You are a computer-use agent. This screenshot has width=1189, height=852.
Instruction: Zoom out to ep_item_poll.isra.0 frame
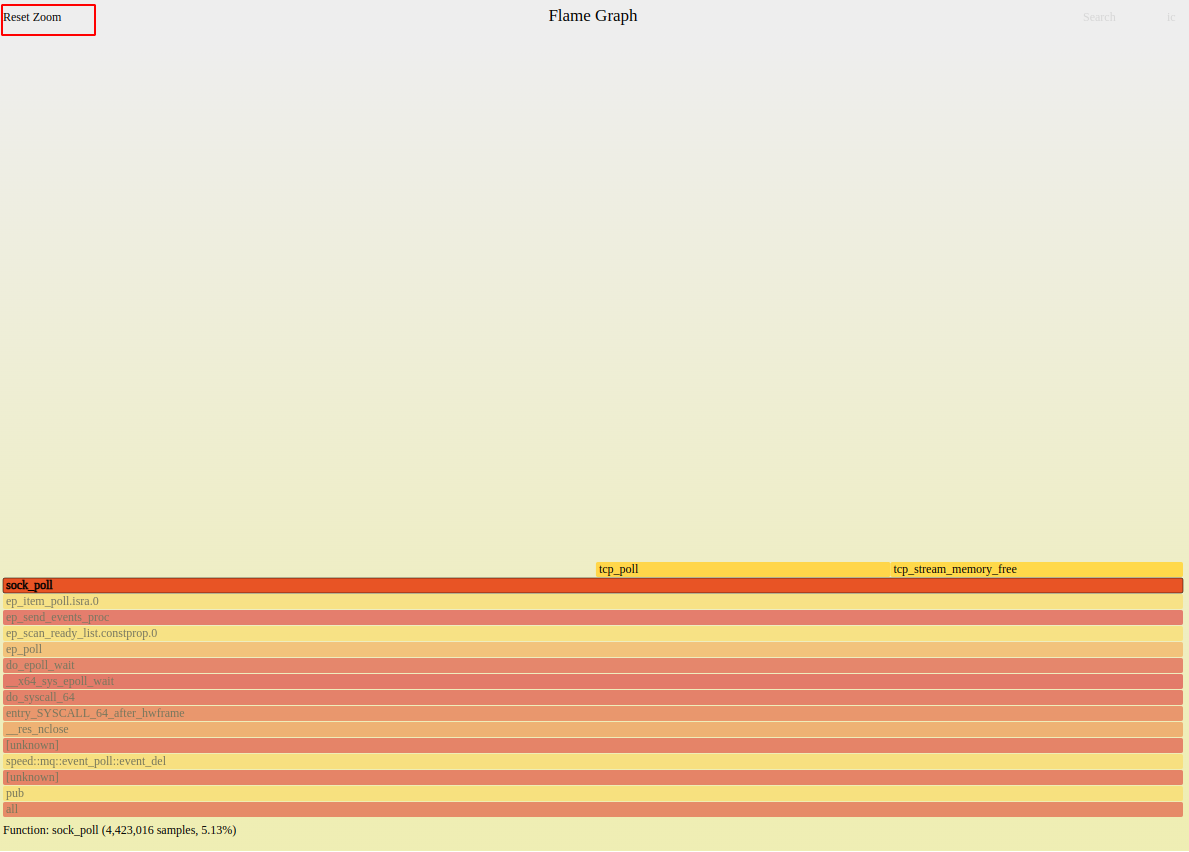(x=592, y=601)
